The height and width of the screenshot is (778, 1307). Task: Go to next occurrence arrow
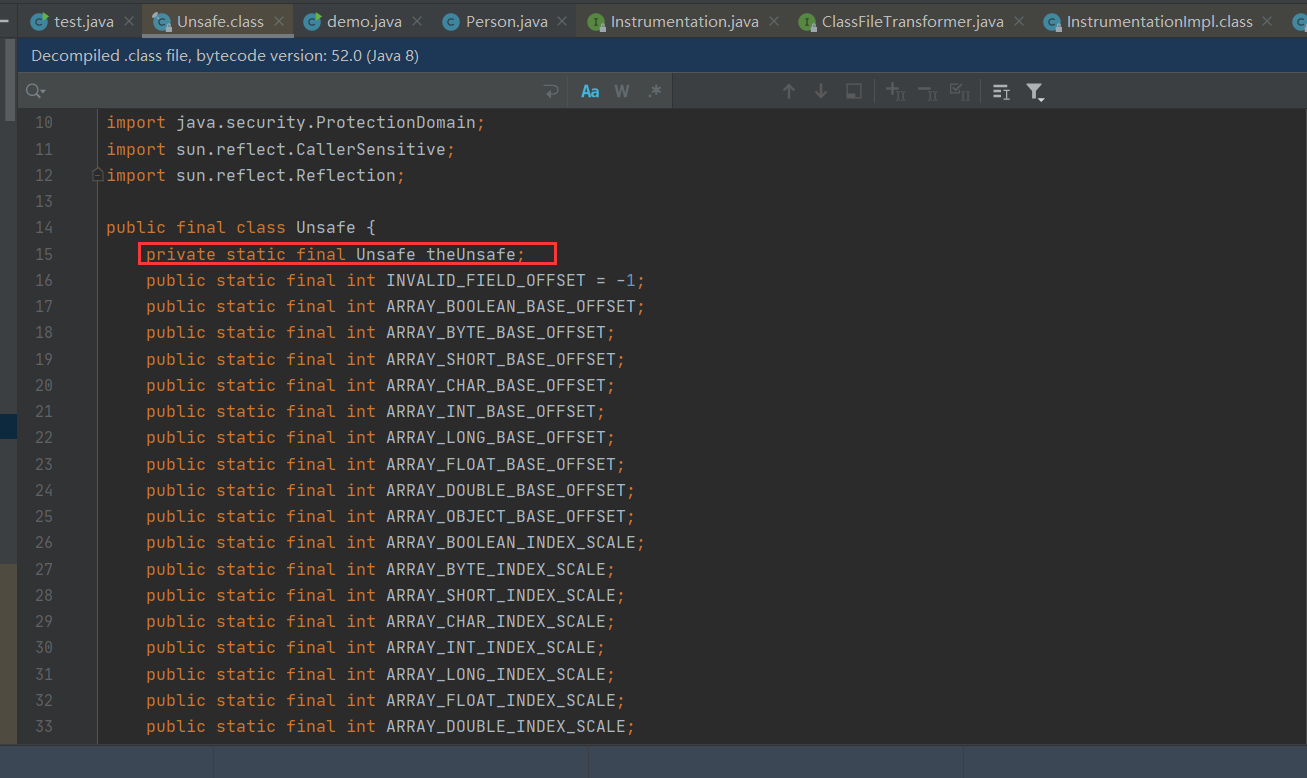coord(821,91)
